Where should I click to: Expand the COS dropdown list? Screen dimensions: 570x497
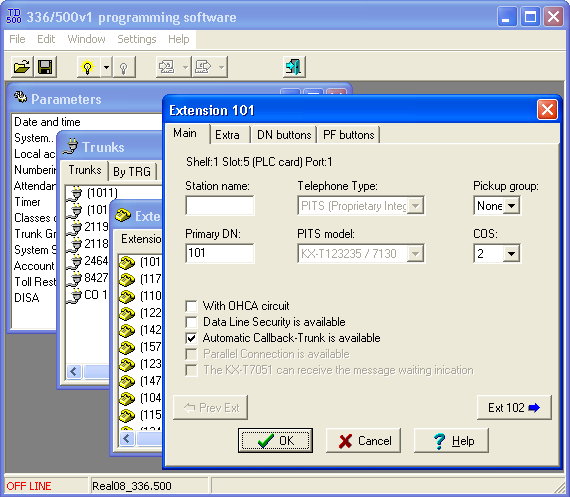pyautogui.click(x=511, y=253)
